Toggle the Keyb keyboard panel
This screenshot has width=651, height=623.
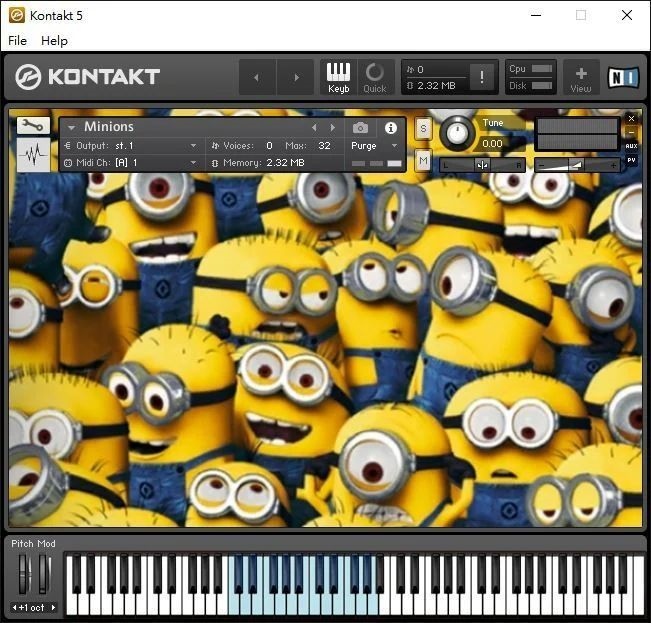click(339, 77)
